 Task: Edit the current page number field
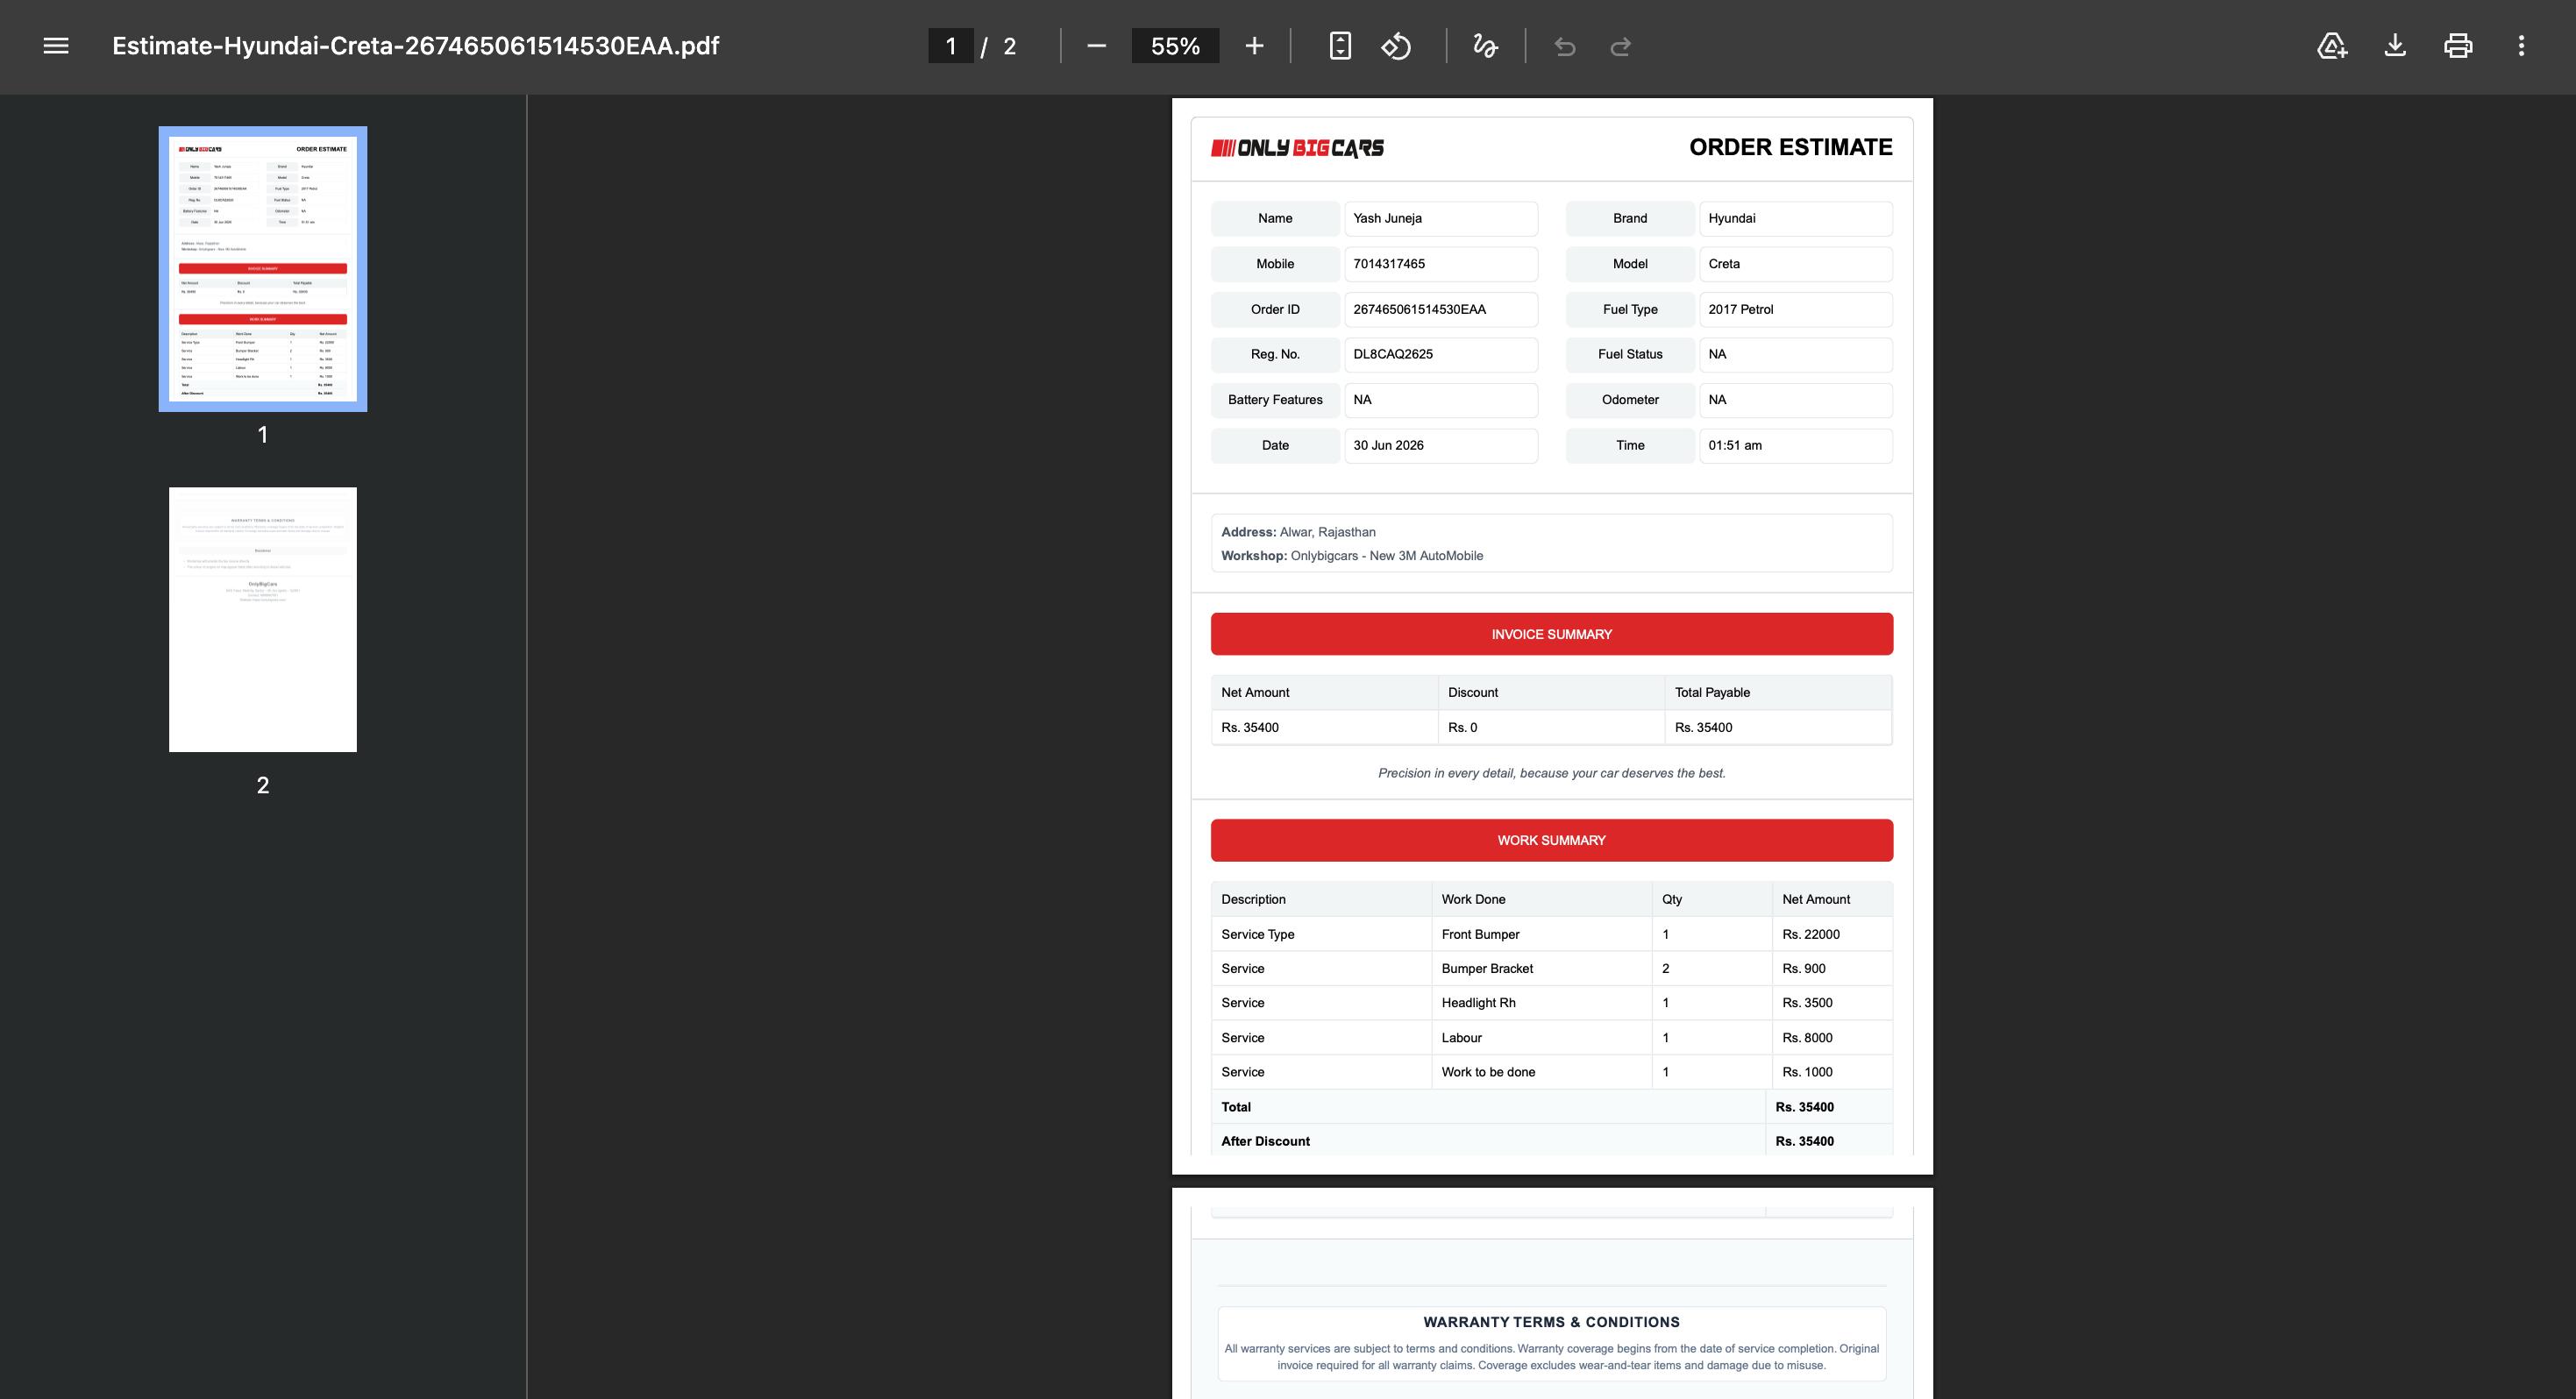pyautogui.click(x=951, y=46)
